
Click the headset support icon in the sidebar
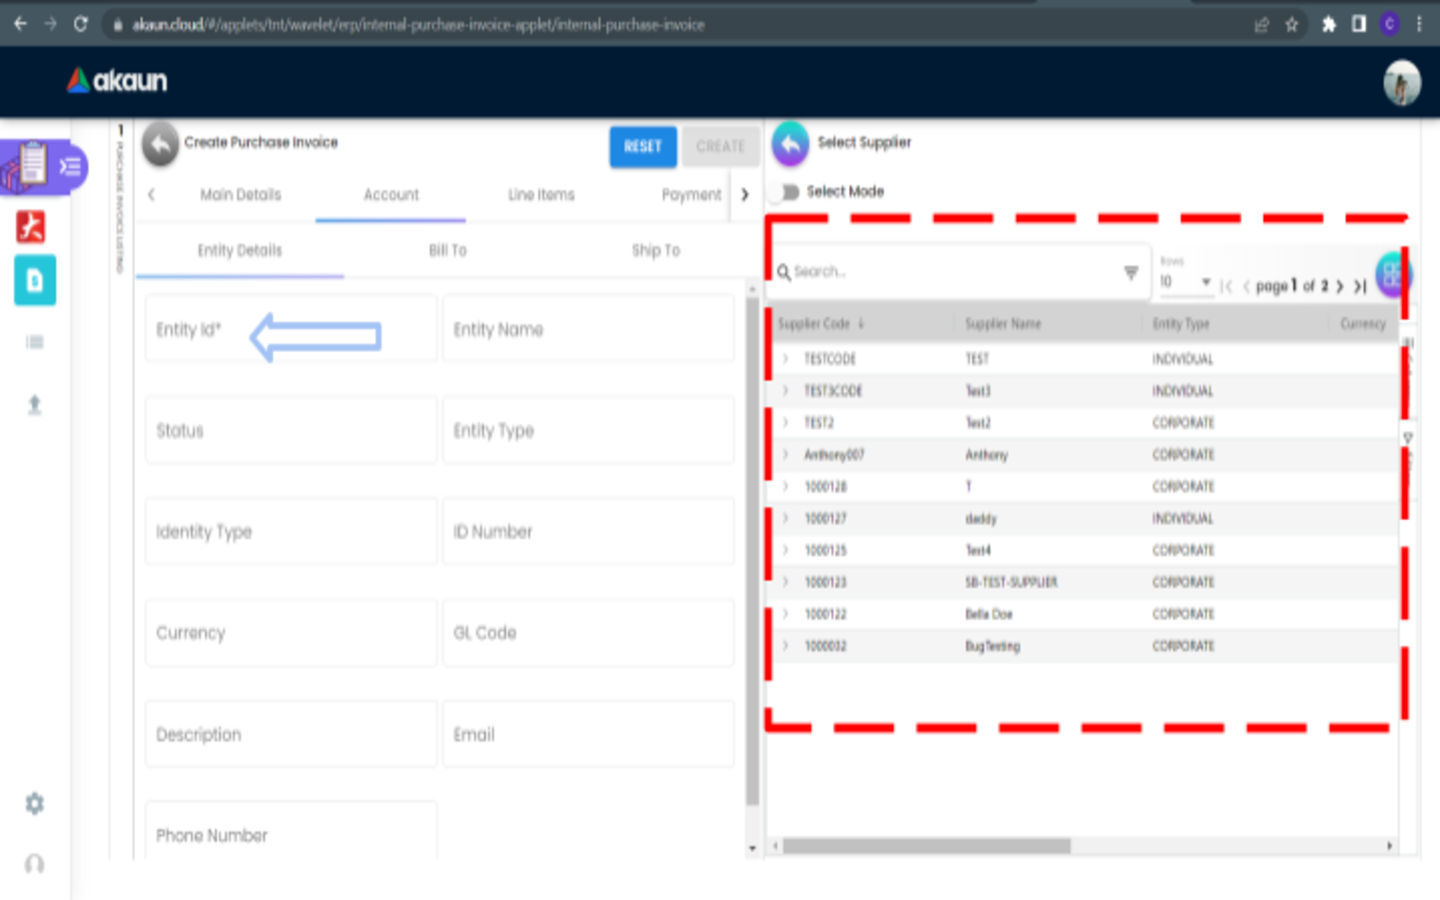pyautogui.click(x=35, y=863)
